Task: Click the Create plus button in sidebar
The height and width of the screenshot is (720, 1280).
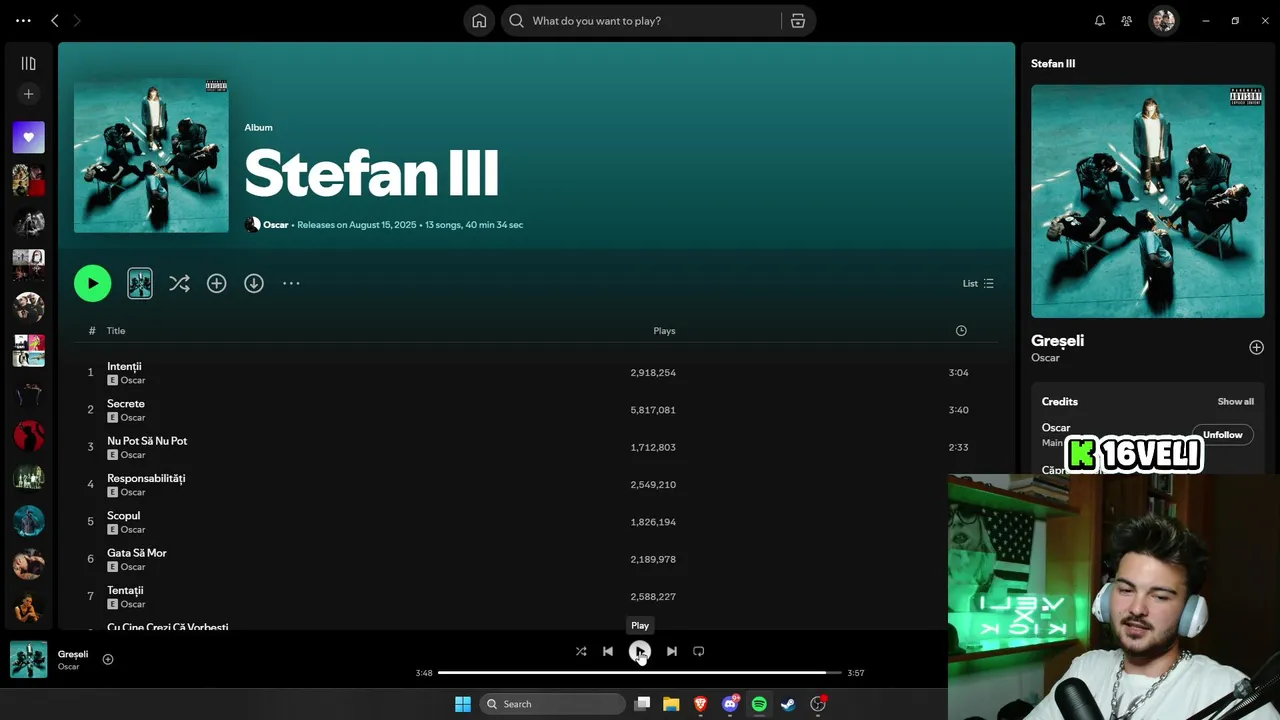Action: pos(28,94)
